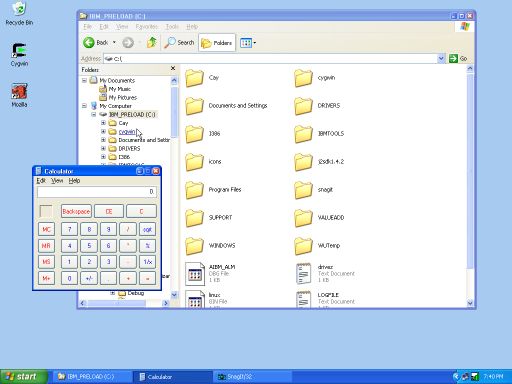Close the Folders pane
The width and height of the screenshot is (512, 384).
[173, 68]
